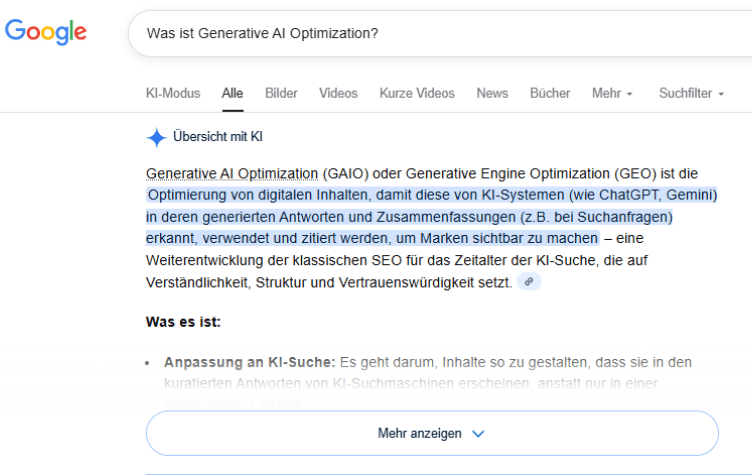752x475 pixels.
Task: Select the Alle results tab
Action: 232,93
